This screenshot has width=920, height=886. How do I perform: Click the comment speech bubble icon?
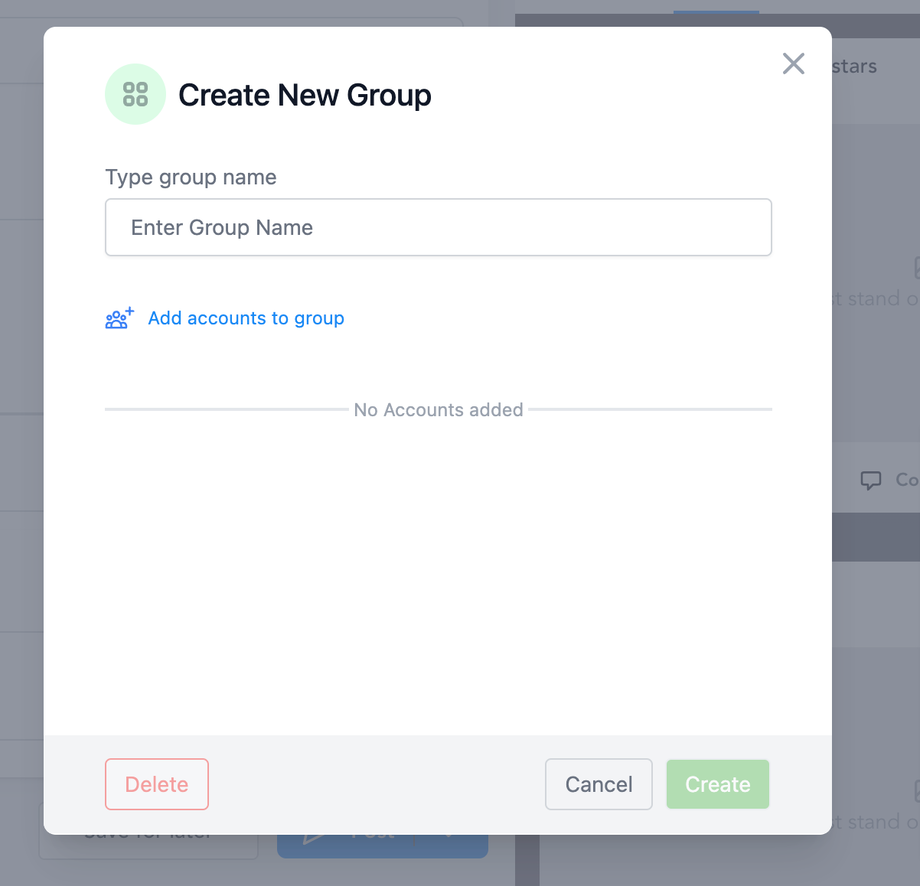click(x=871, y=480)
